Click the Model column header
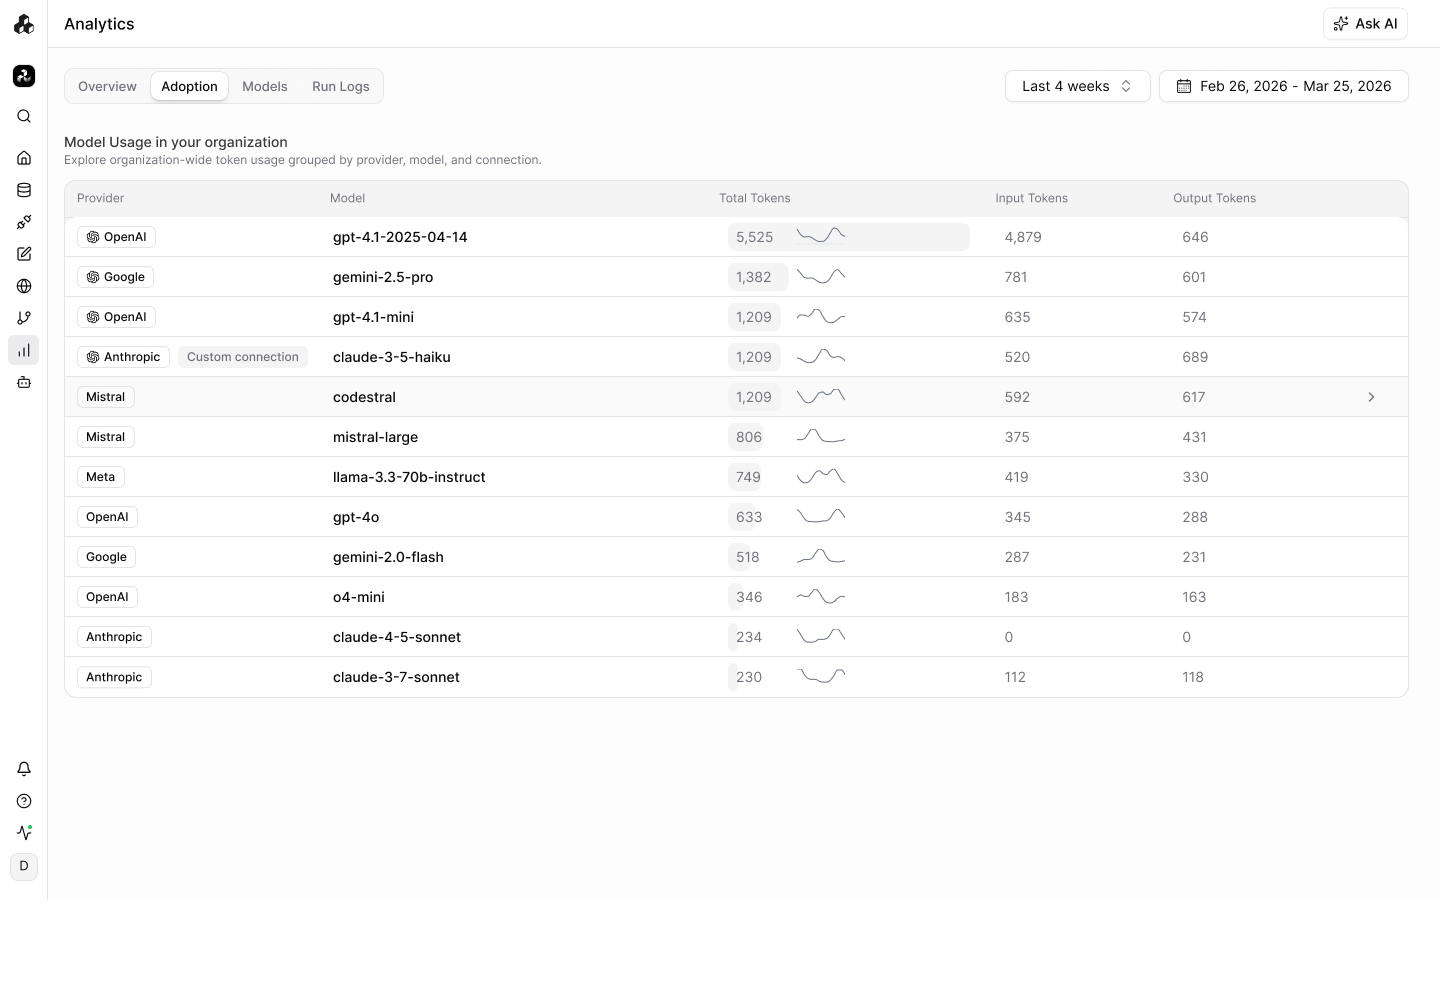 (348, 198)
